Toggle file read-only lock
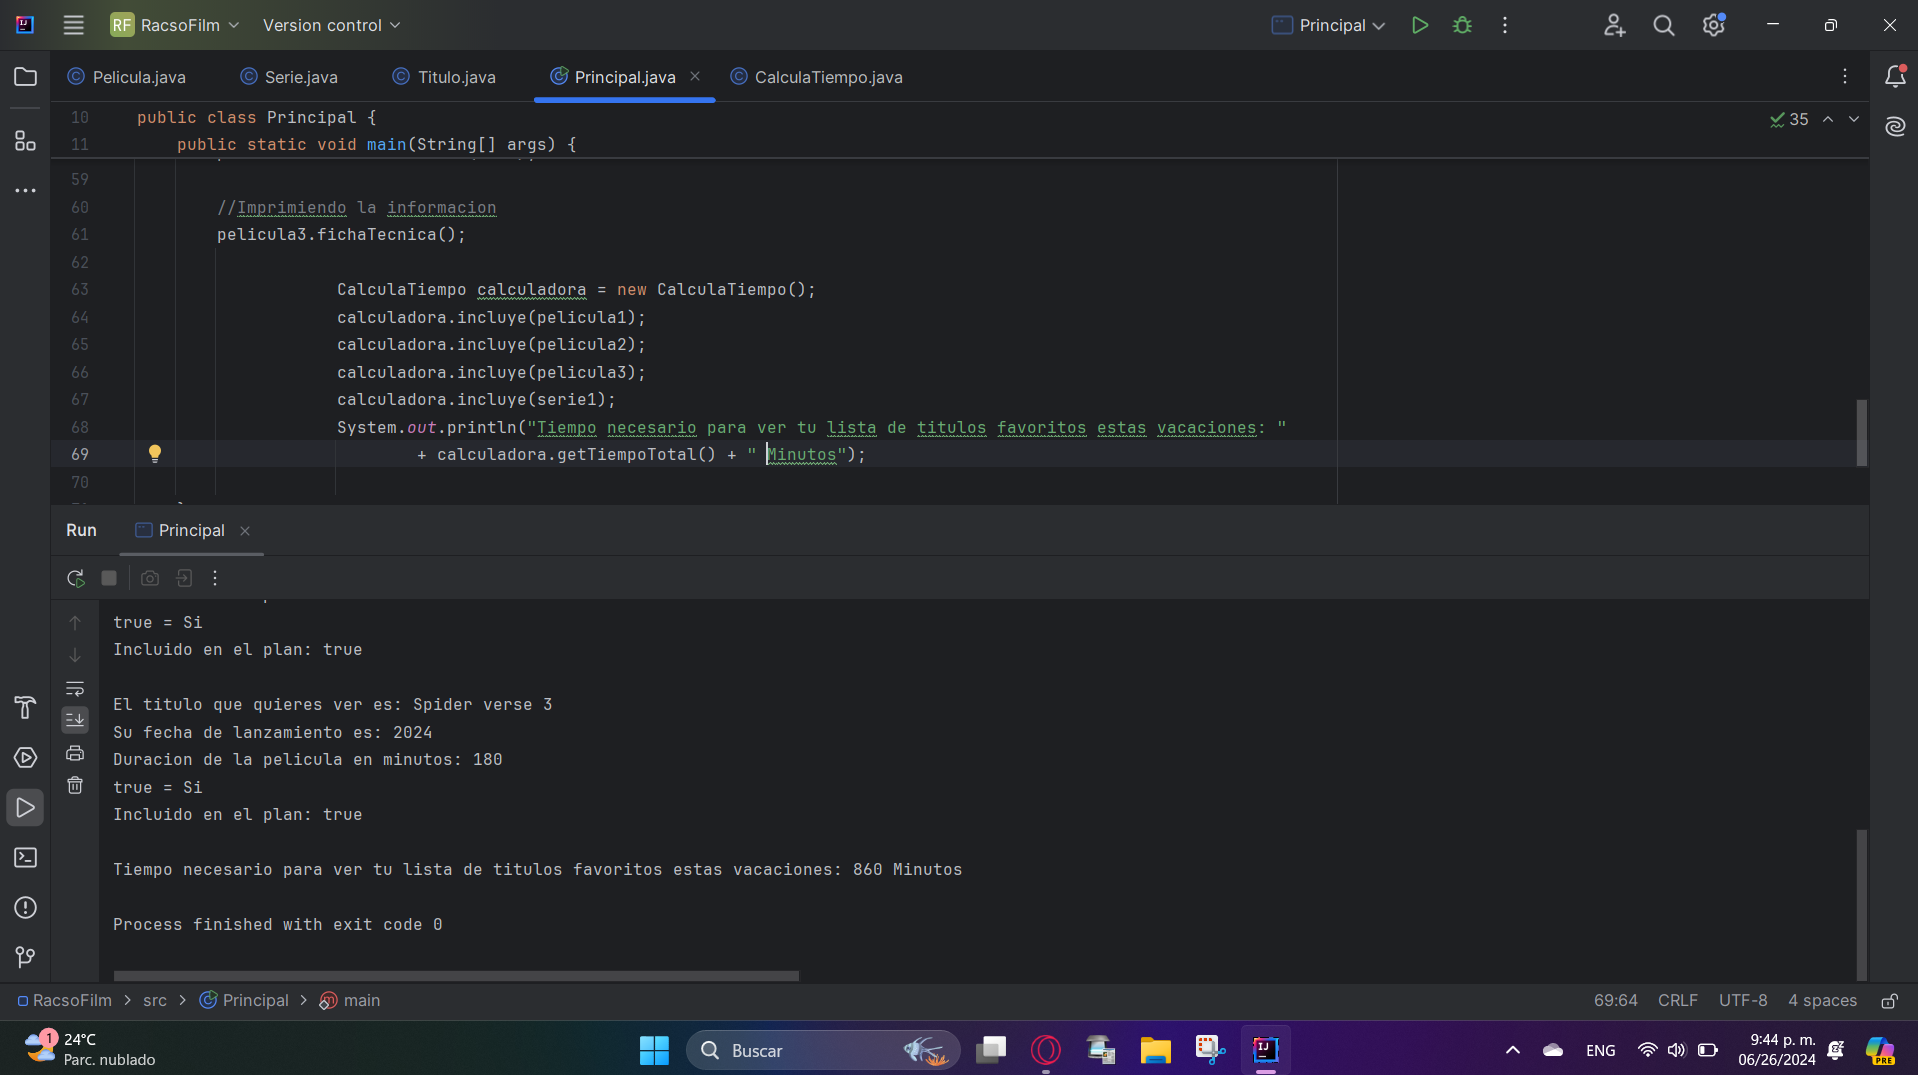The image size is (1918, 1075). pyautogui.click(x=1889, y=1000)
